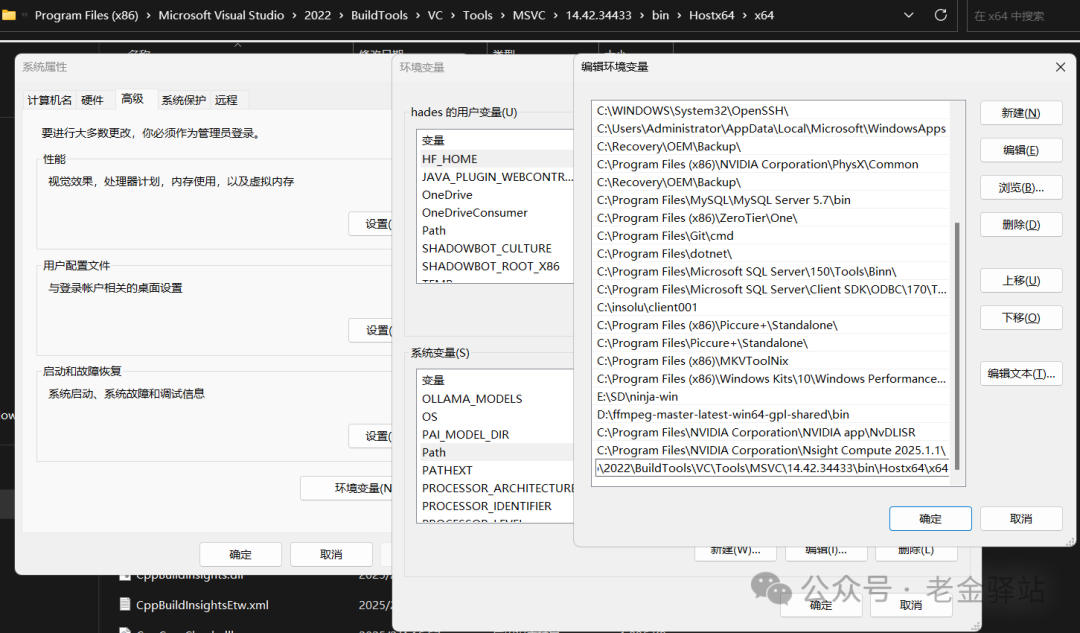Click 取消 in 编辑环境变量 dialog
Viewport: 1080px width, 633px height.
click(1021, 519)
